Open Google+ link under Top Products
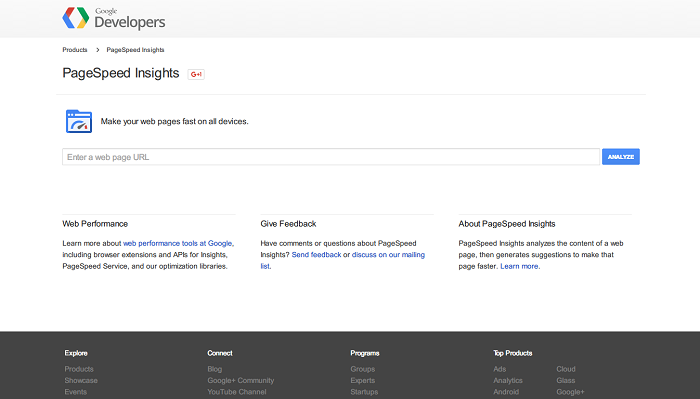This screenshot has height=399, width=700. (570, 392)
